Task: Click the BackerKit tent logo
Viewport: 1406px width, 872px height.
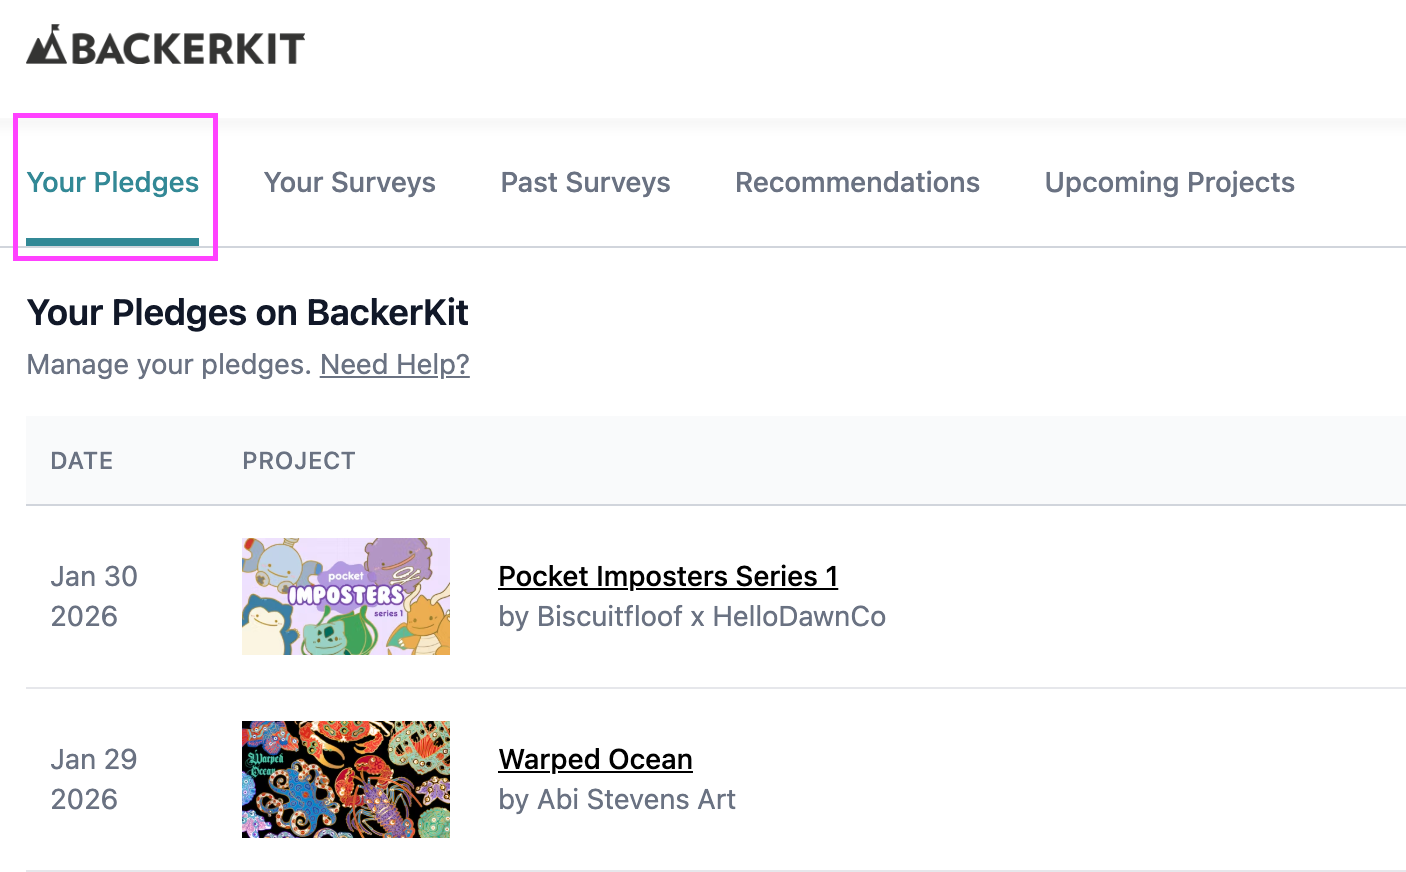Action: (46, 45)
